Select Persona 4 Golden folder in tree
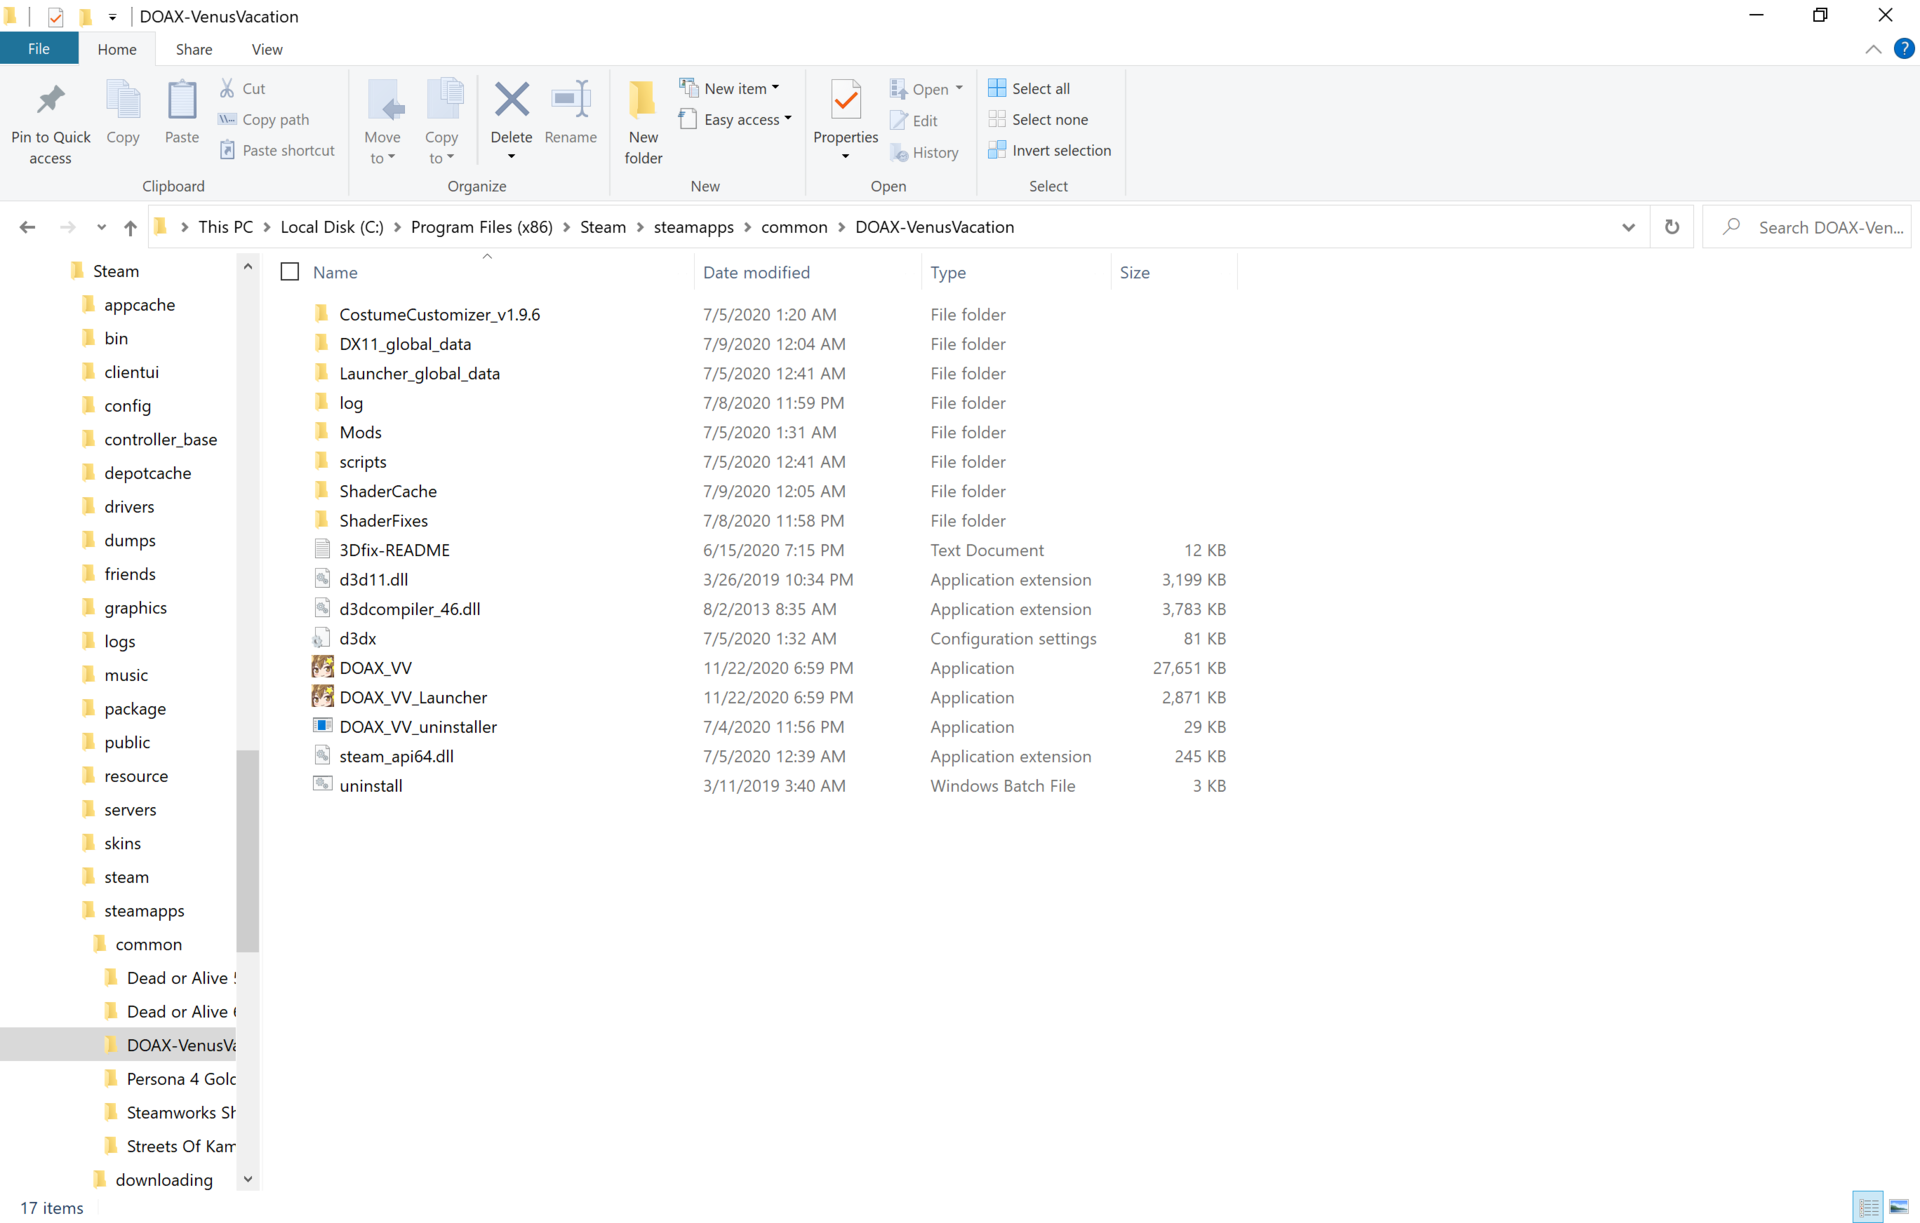 coord(180,1079)
